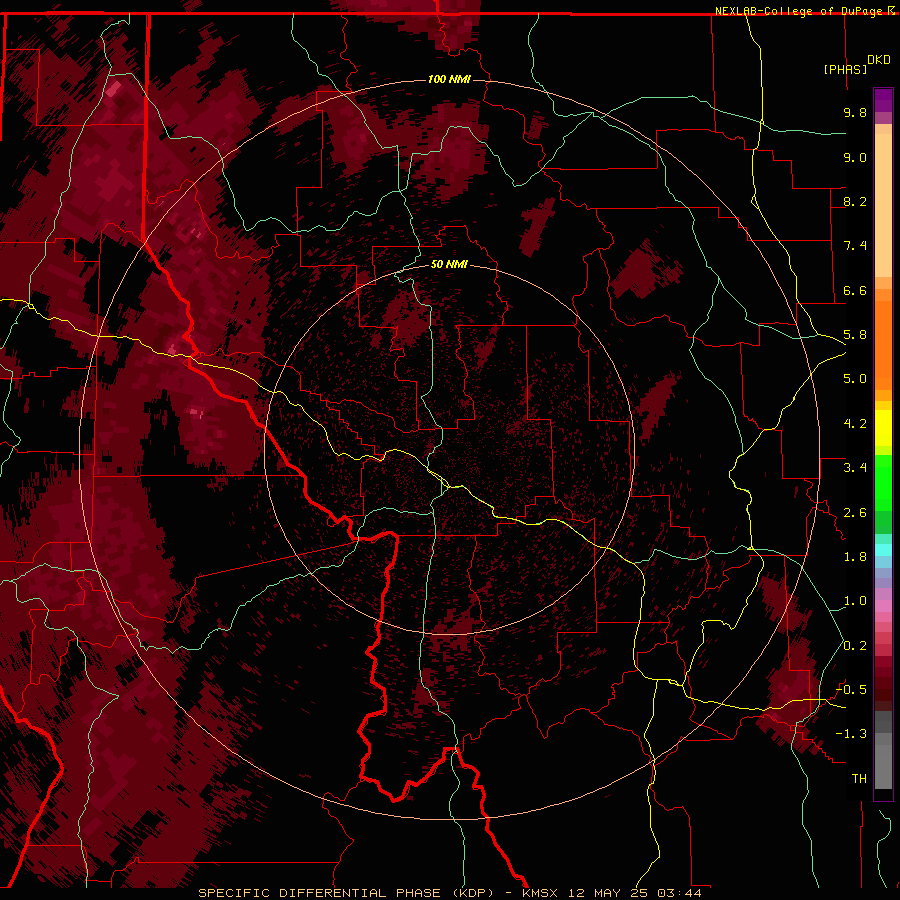Image resolution: width=900 pixels, height=900 pixels.
Task: Click the 1.0 color scale value
Action: pos(855,601)
